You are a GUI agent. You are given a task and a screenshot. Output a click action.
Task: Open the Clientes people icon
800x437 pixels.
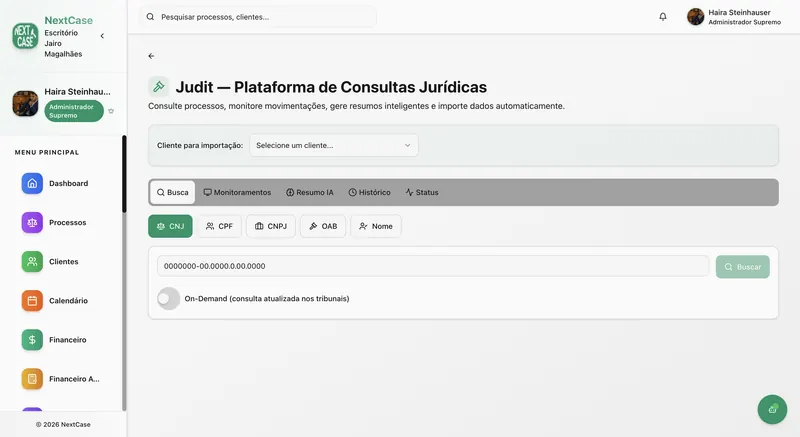click(x=32, y=262)
